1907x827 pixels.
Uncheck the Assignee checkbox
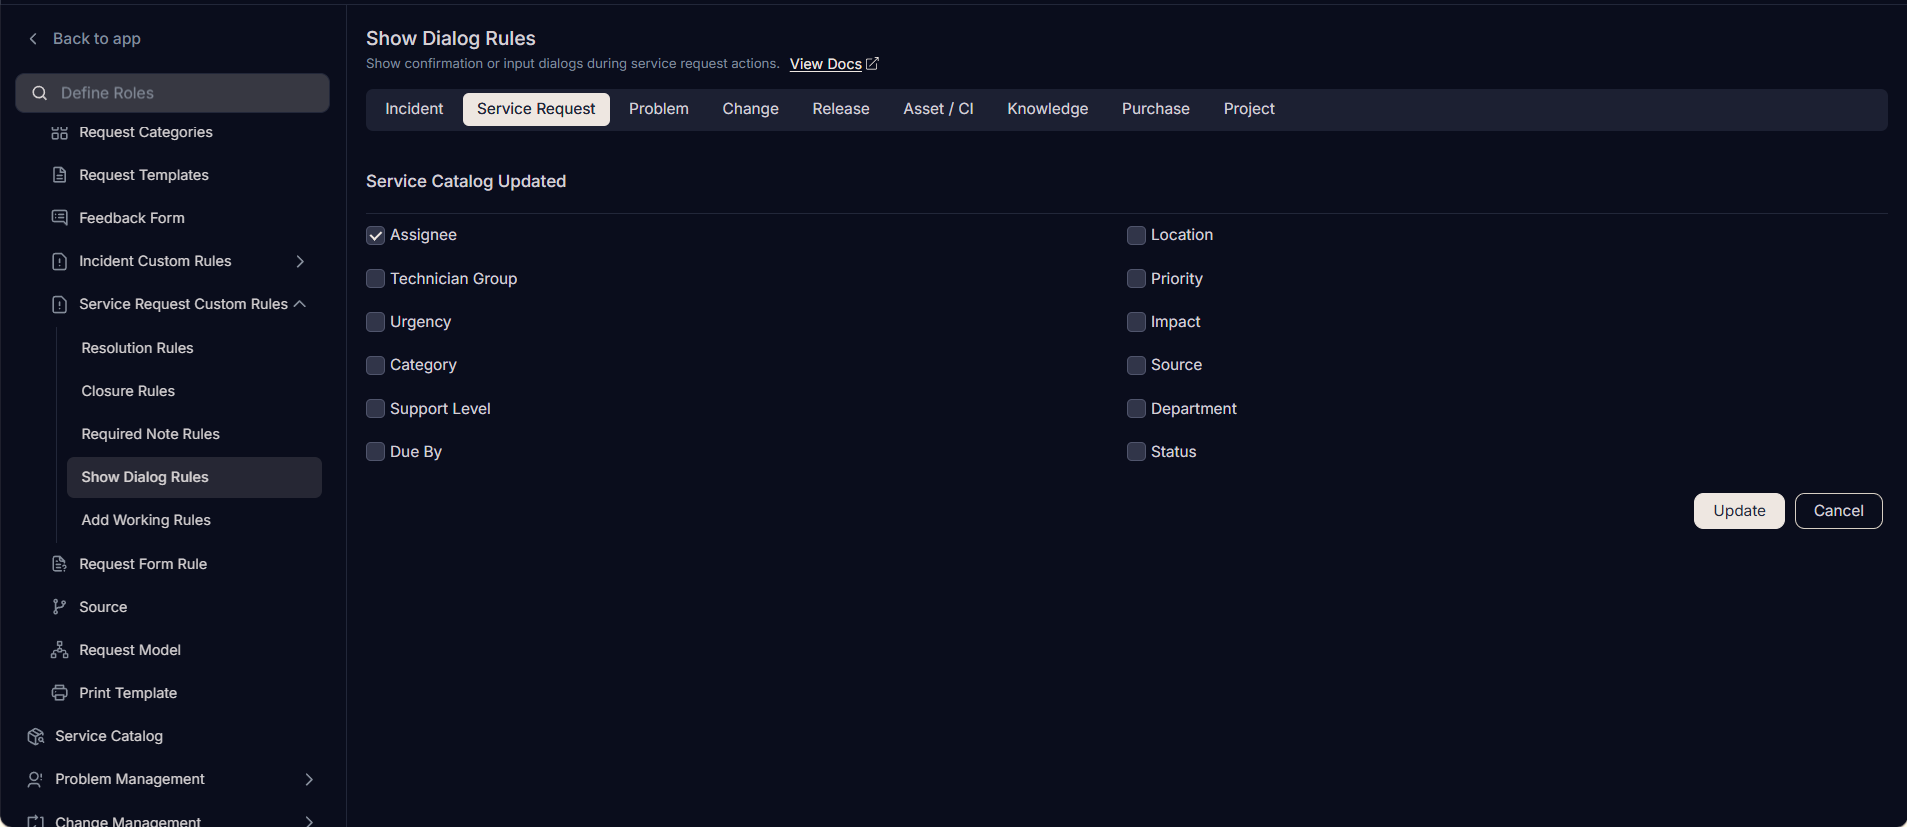pyautogui.click(x=376, y=235)
